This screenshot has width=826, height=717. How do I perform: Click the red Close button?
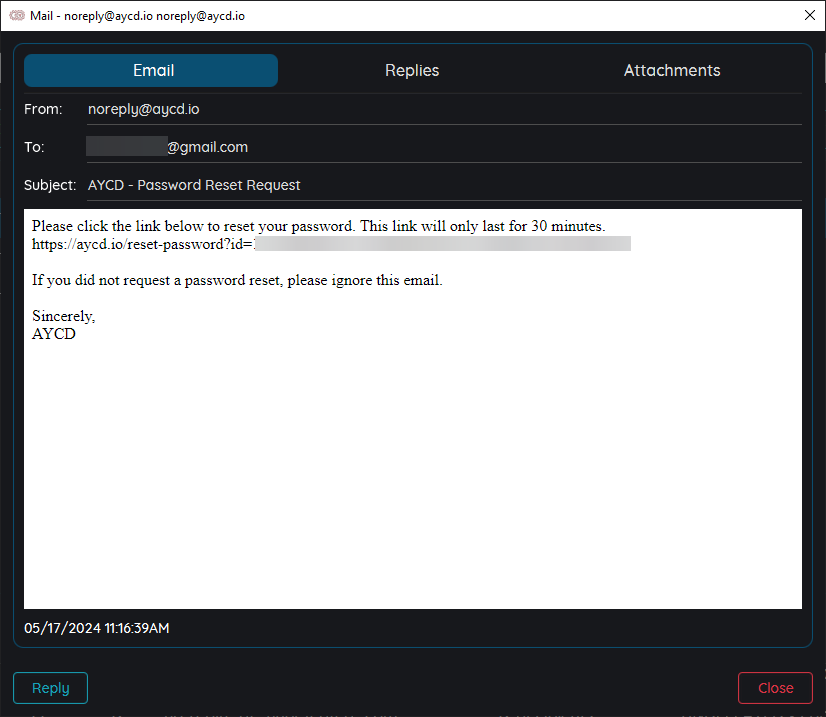tap(775, 688)
